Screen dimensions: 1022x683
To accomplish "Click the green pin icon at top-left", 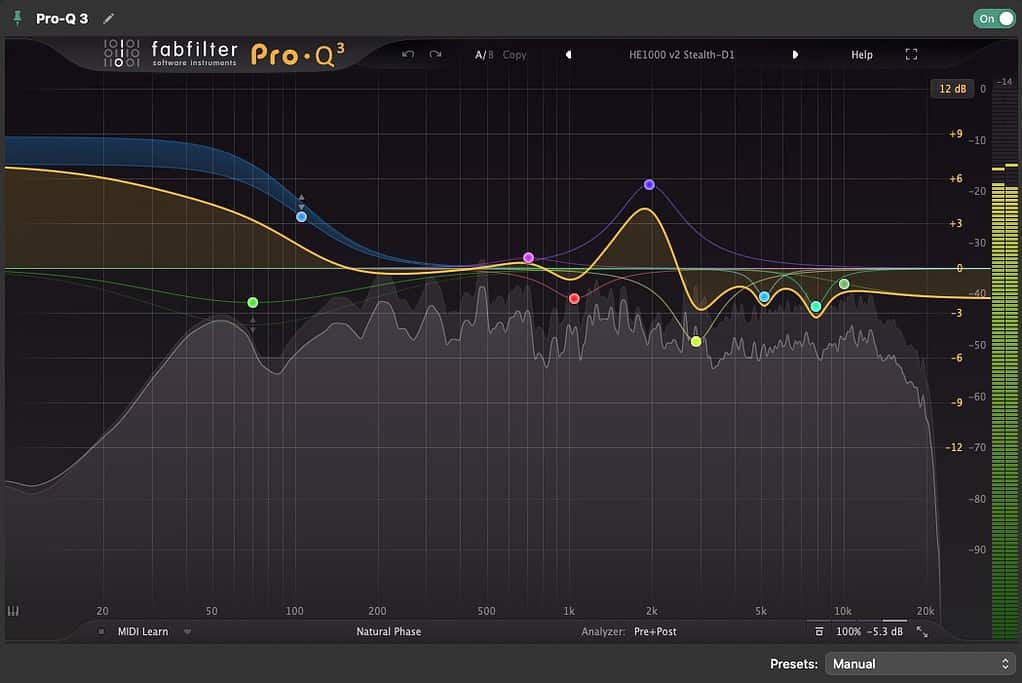I will (18, 18).
